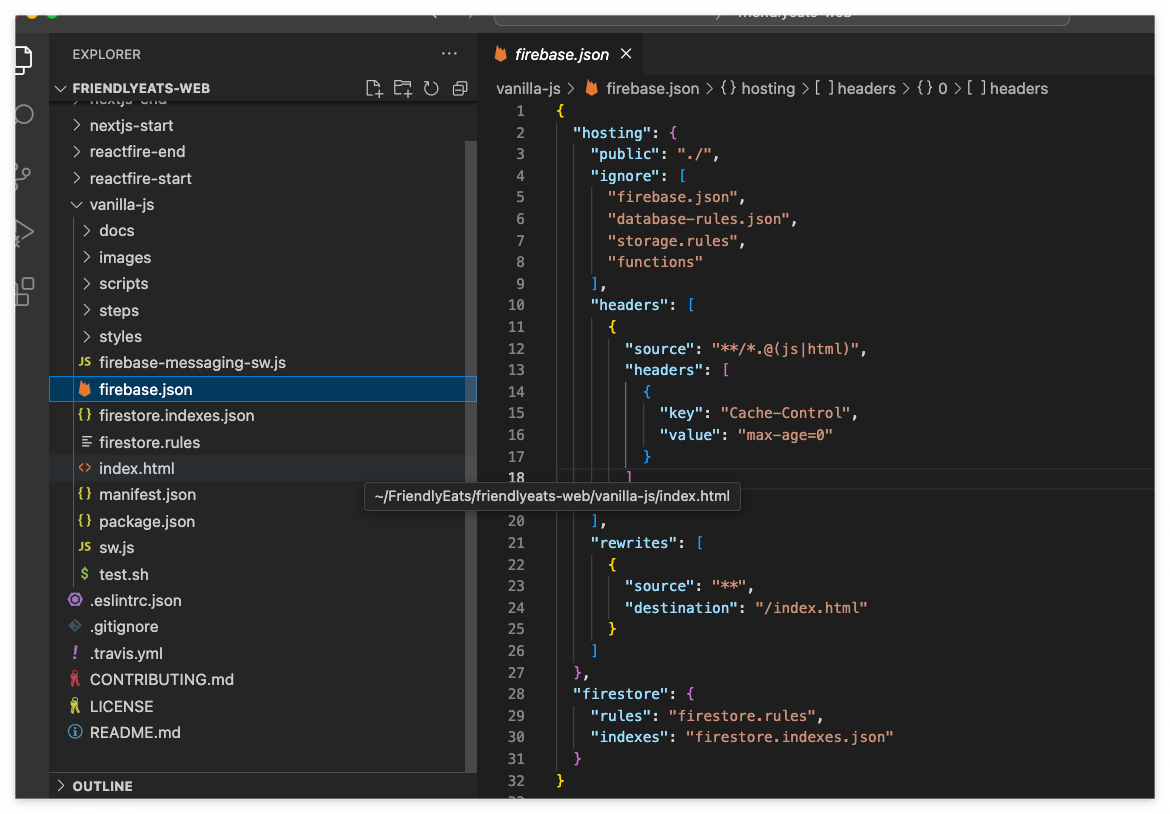Viewport: 1170px width, 814px height.
Task: Open manifest.json file
Action: coord(263,495)
